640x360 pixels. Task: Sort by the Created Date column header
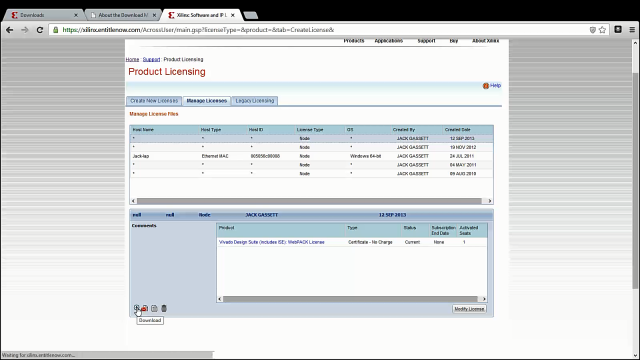tap(458, 130)
